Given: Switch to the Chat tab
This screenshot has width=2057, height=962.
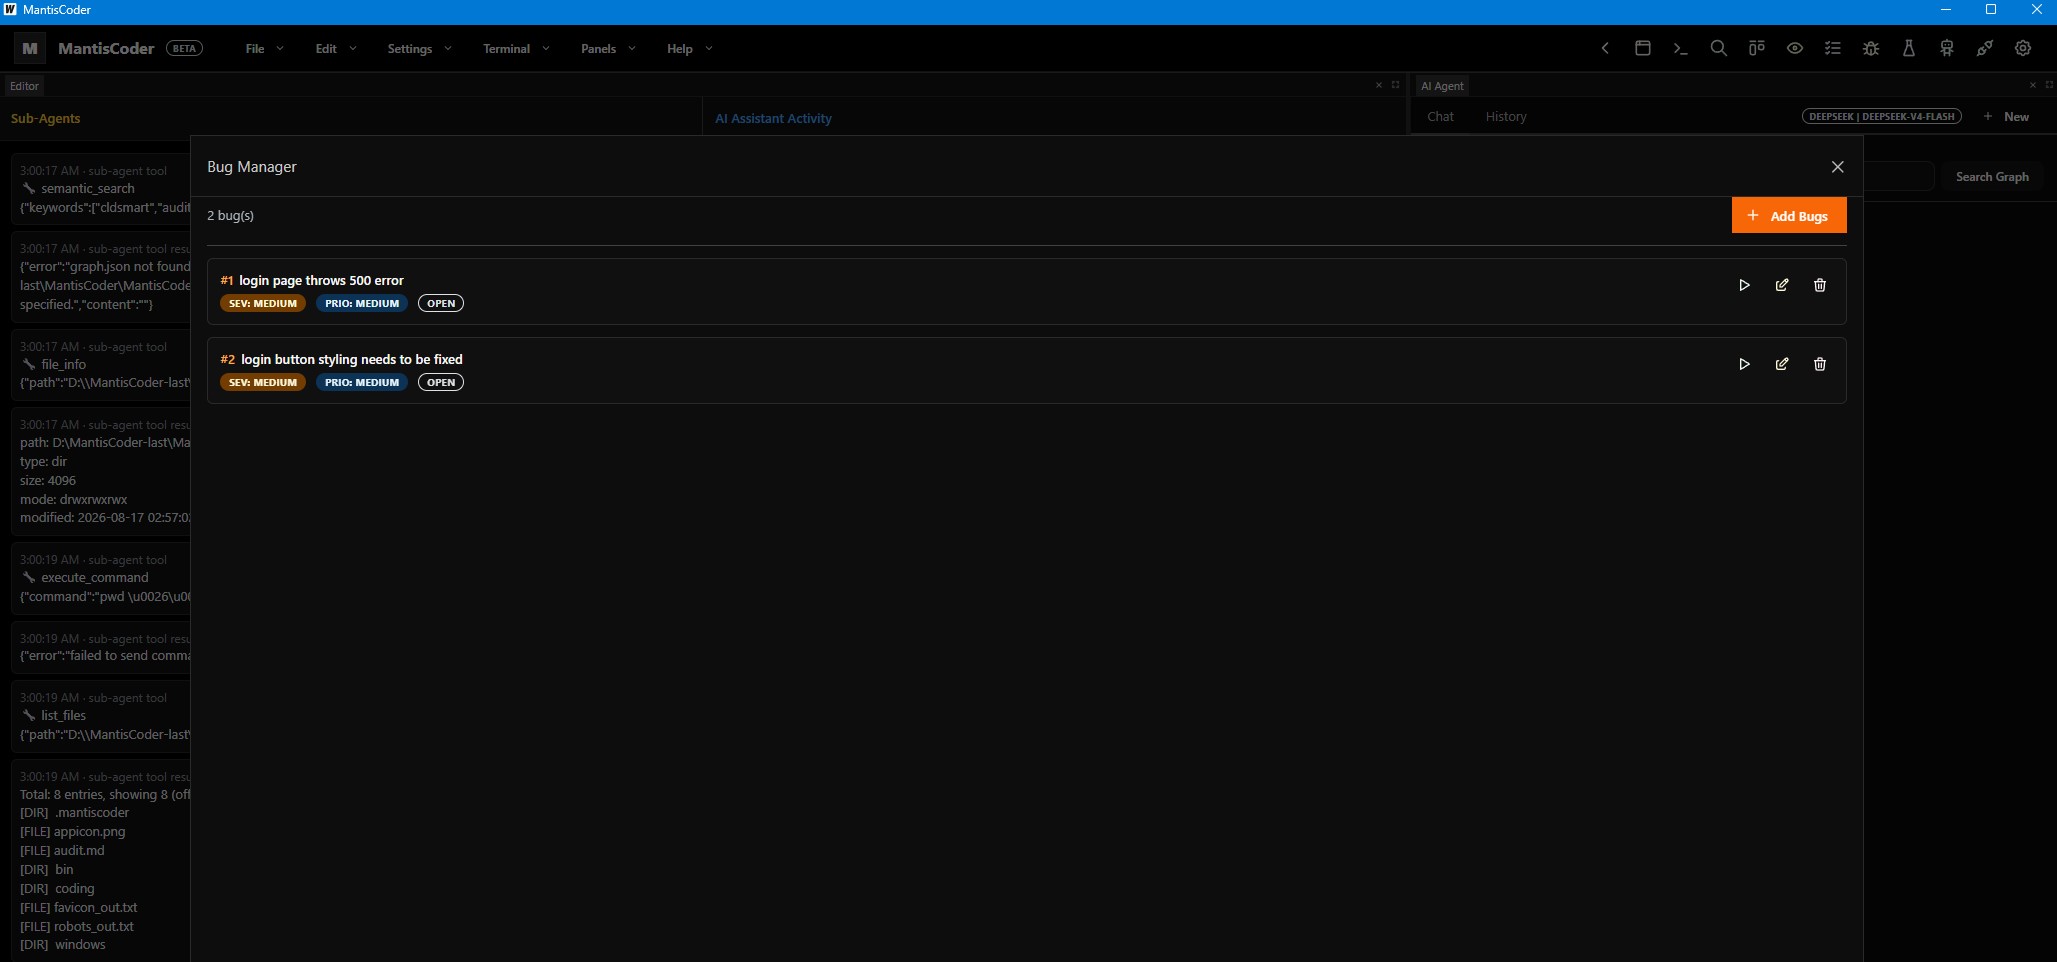Looking at the screenshot, I should point(1440,117).
